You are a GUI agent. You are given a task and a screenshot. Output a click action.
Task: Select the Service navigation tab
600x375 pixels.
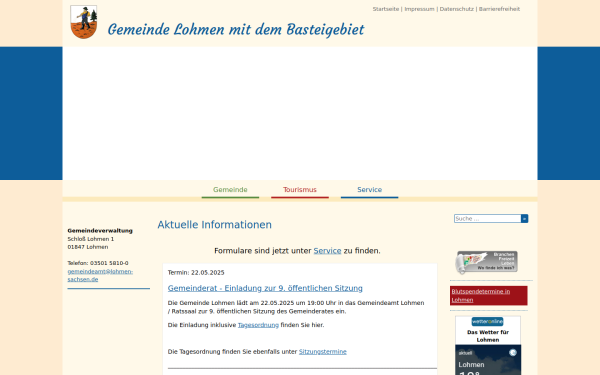click(x=370, y=190)
